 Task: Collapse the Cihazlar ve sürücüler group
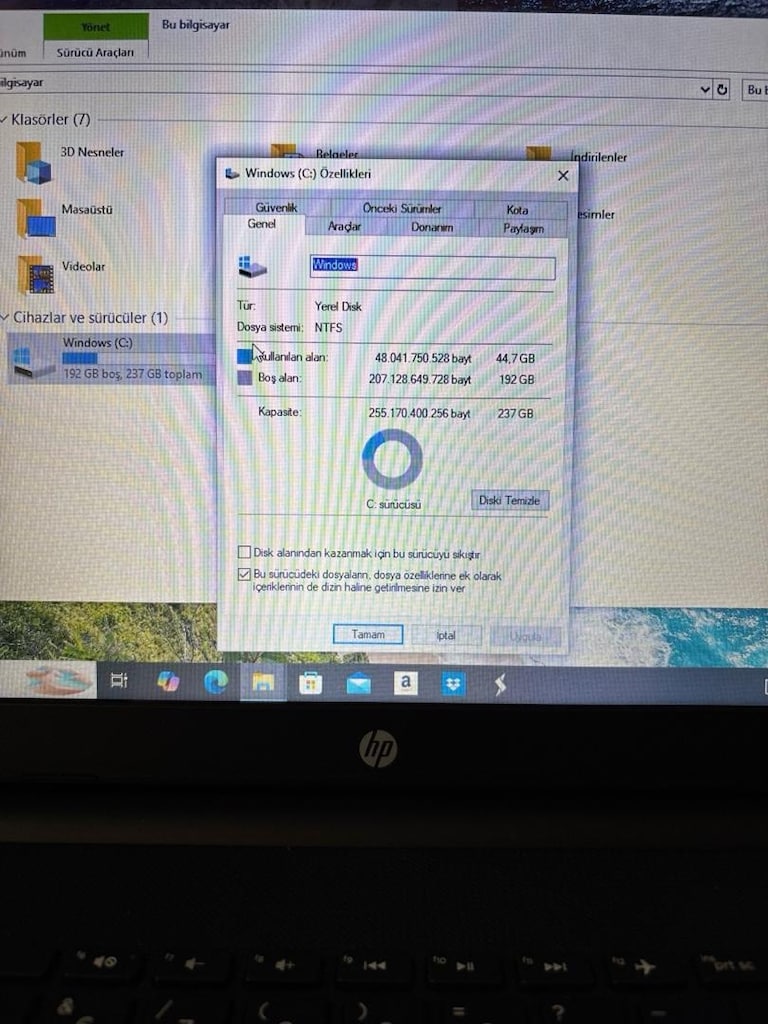pos(5,317)
